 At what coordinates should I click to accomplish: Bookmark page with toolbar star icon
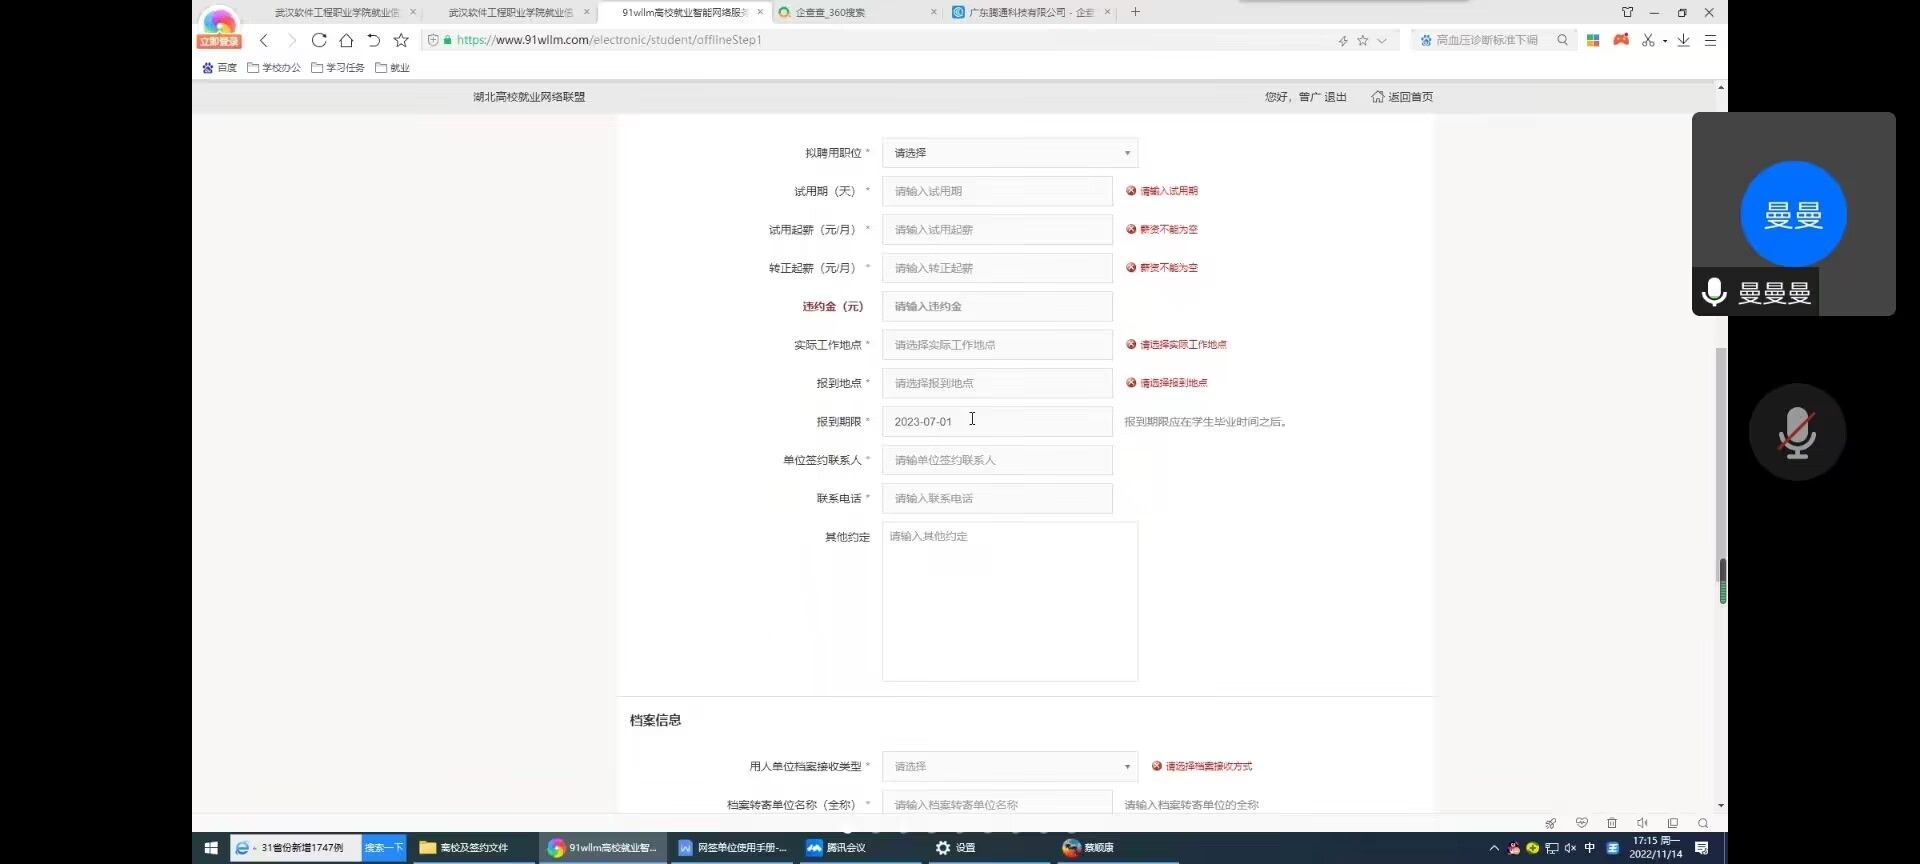pyautogui.click(x=401, y=40)
